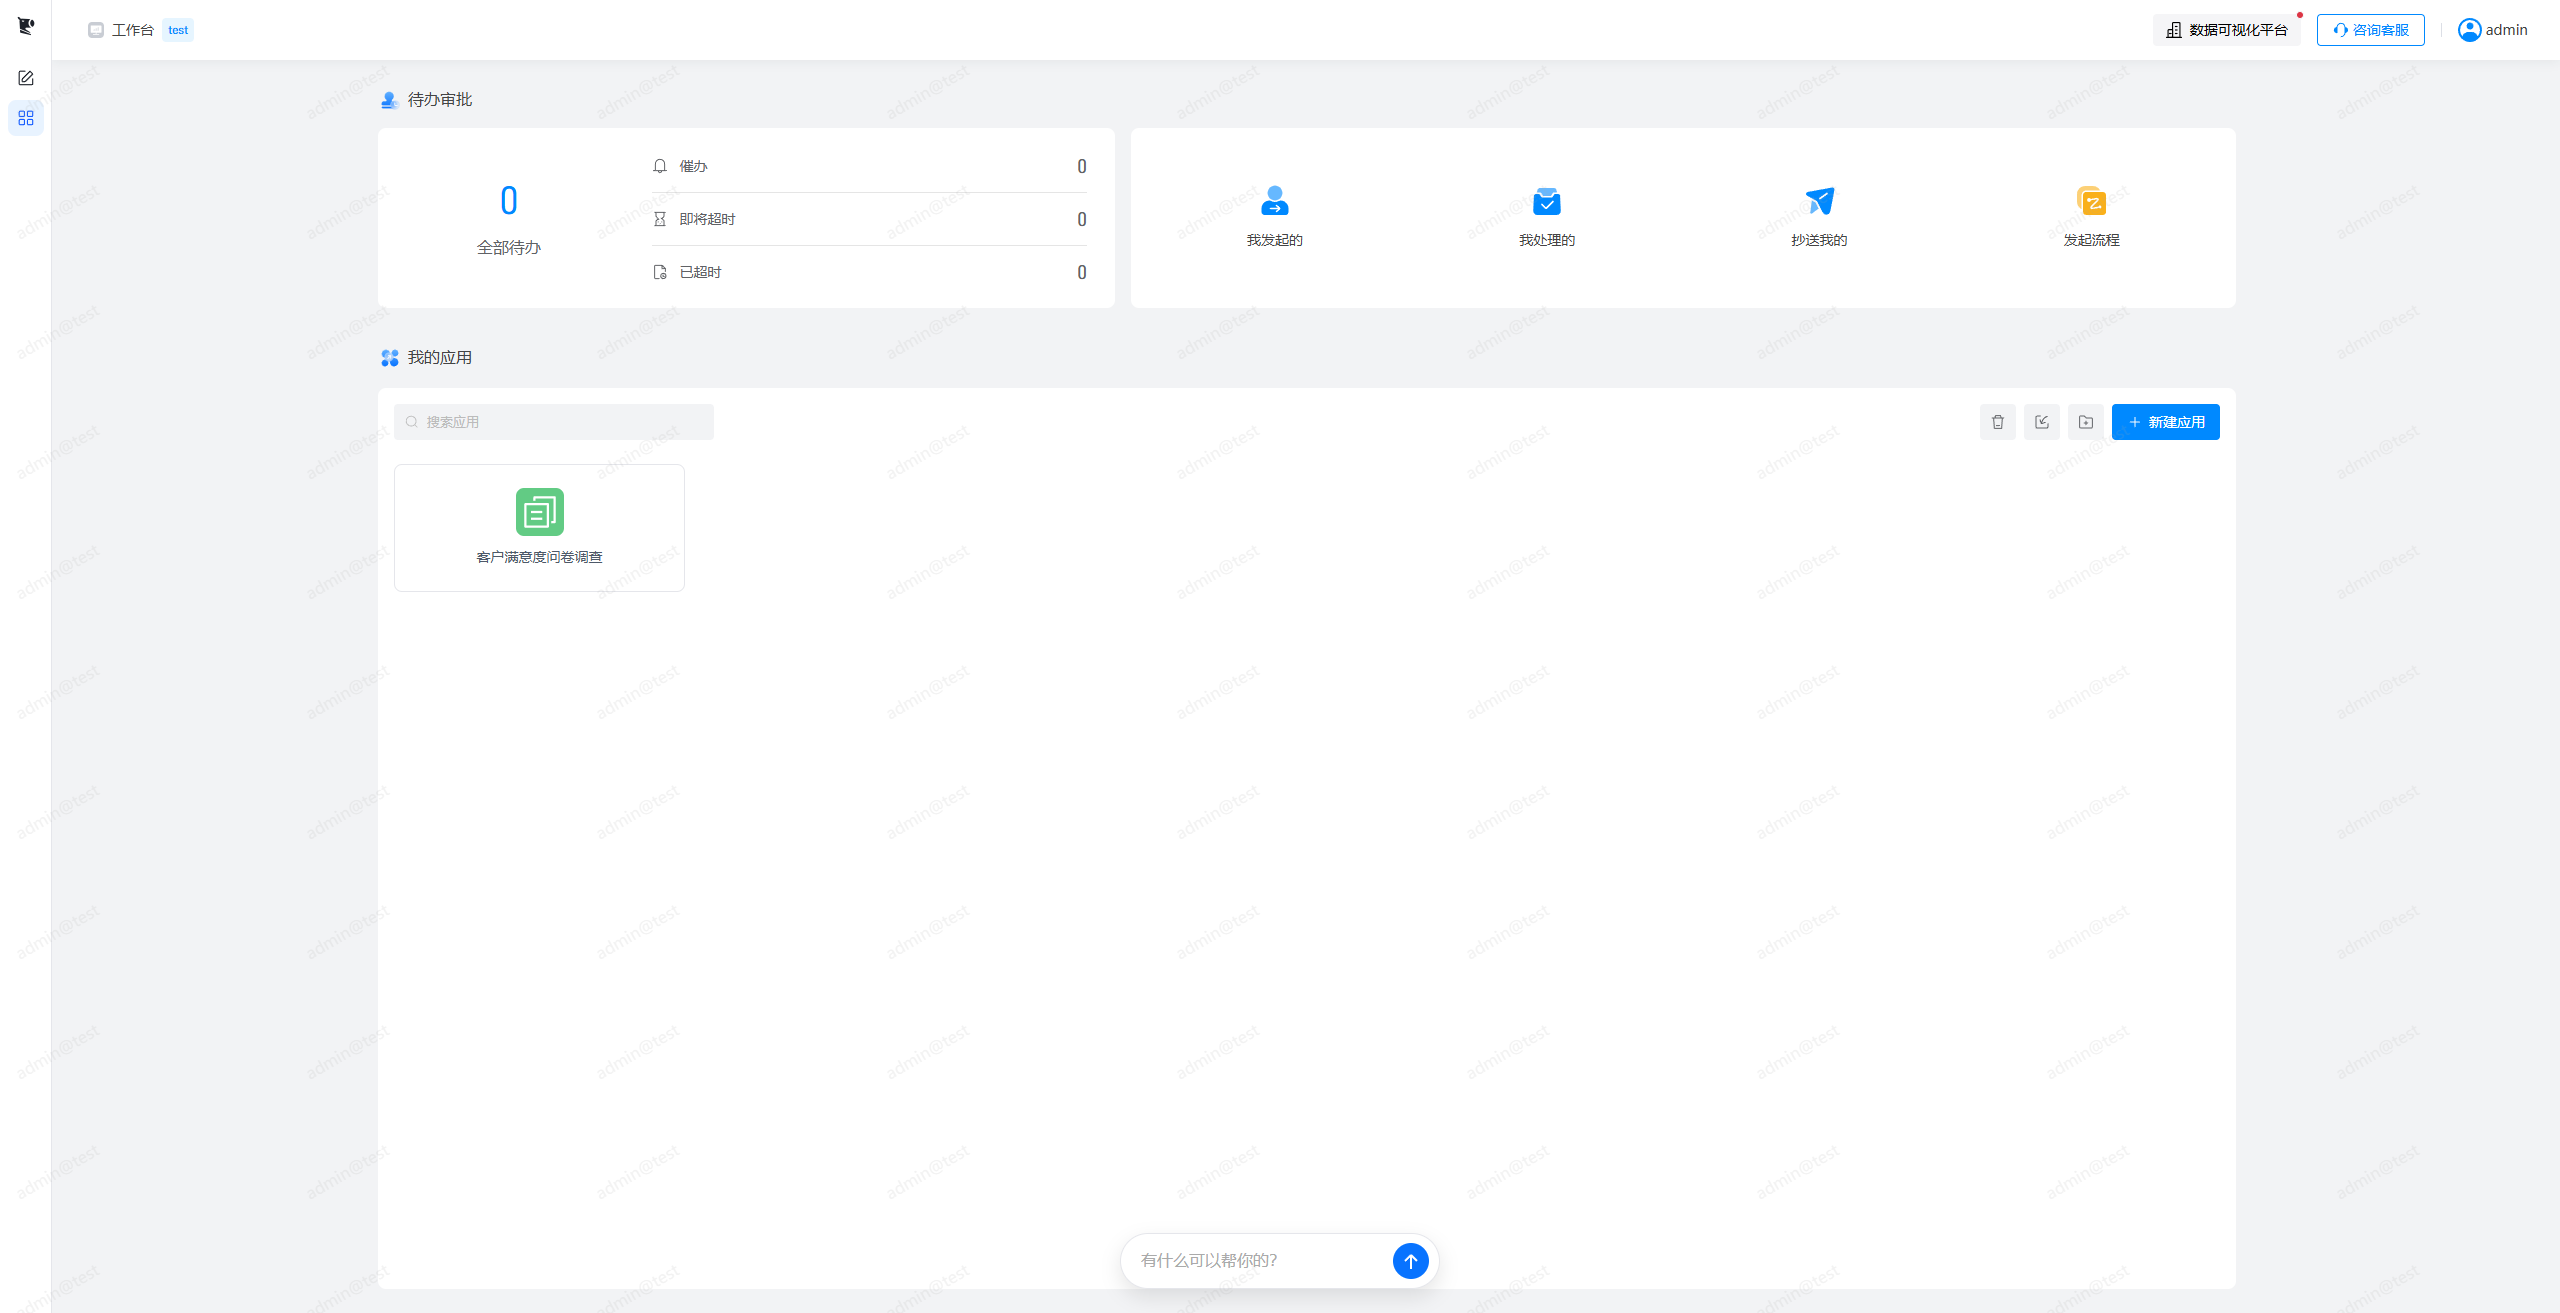Screen dimensions: 2560x1313
Task: Click the 已超时 count value
Action: (1082, 272)
